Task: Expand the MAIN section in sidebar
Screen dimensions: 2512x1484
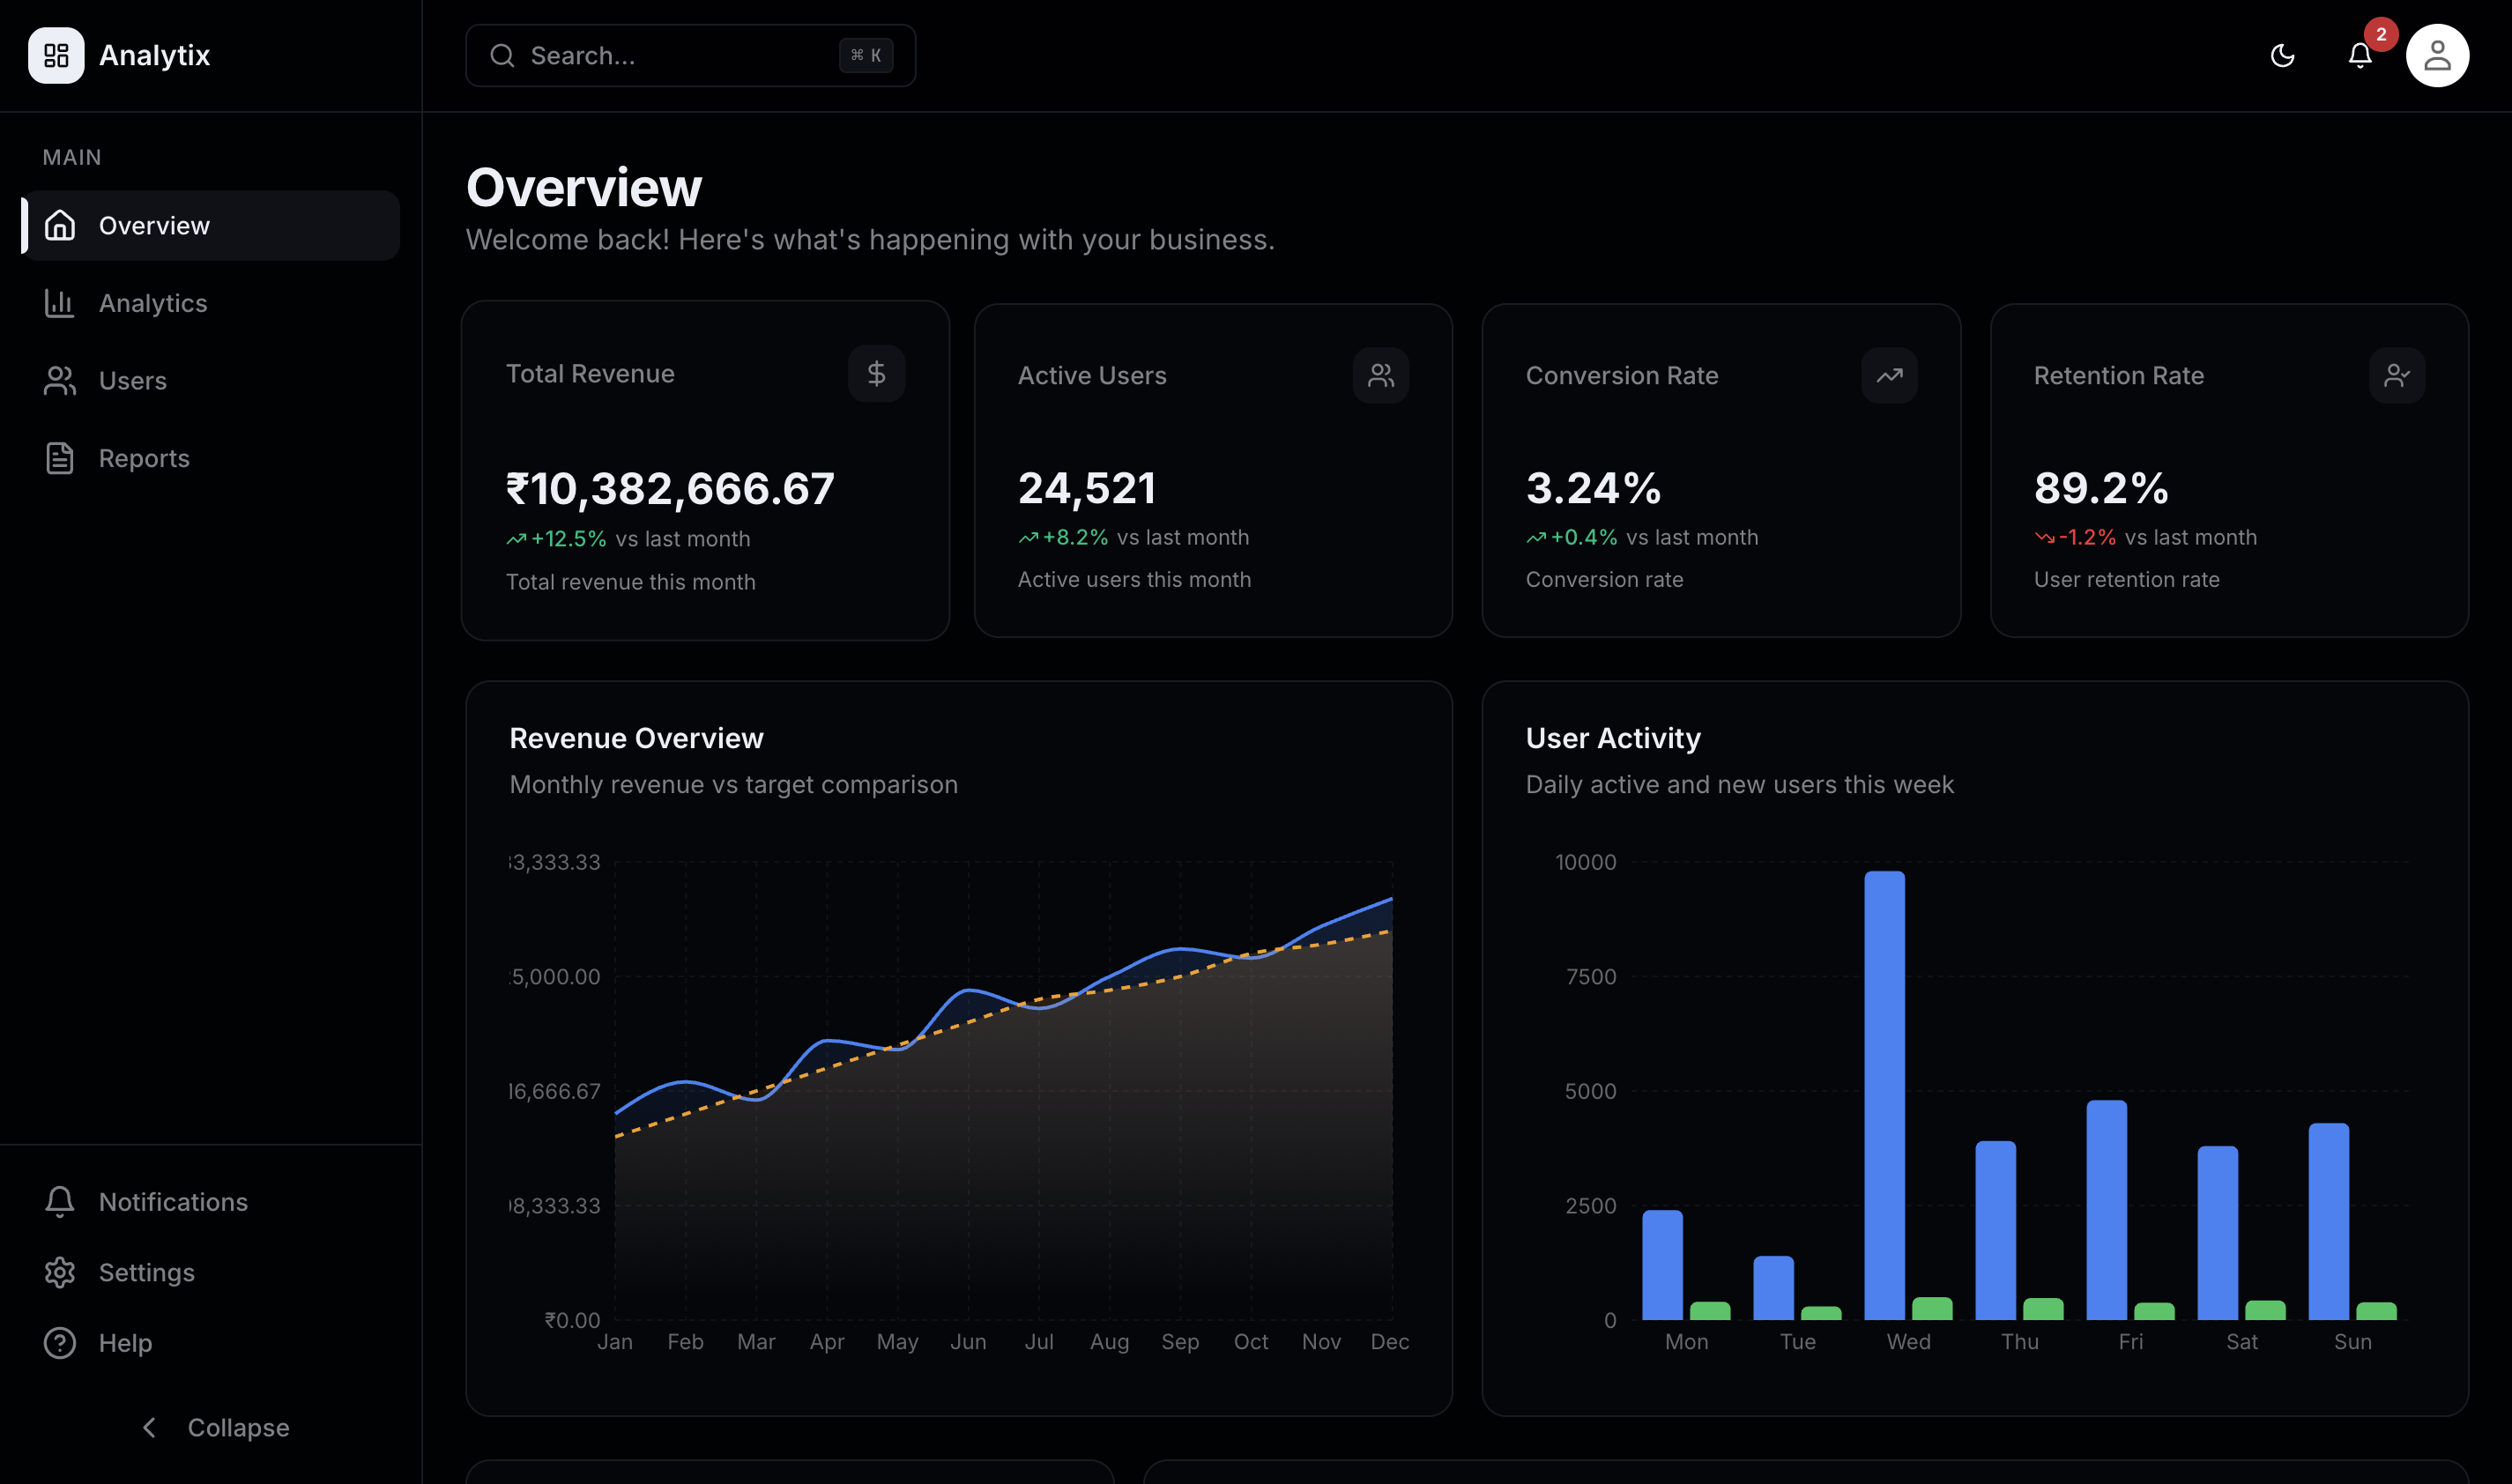Action: tap(71, 156)
